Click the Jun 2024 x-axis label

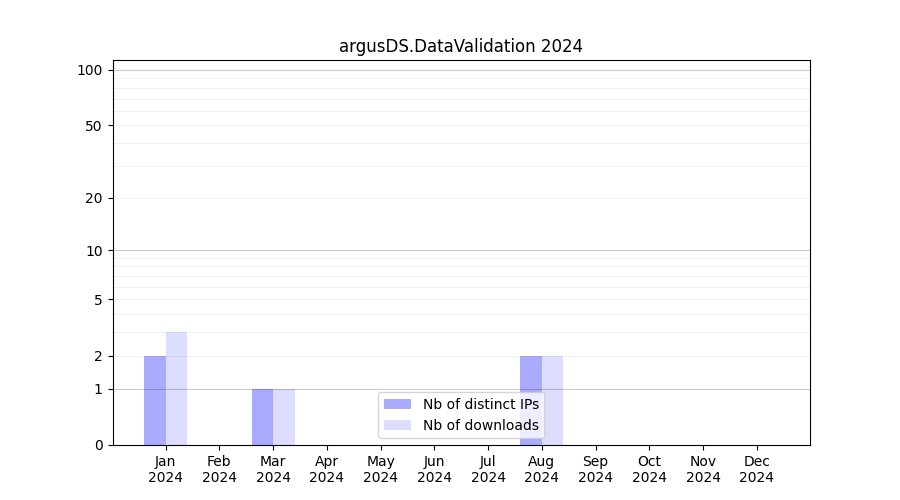click(434, 469)
